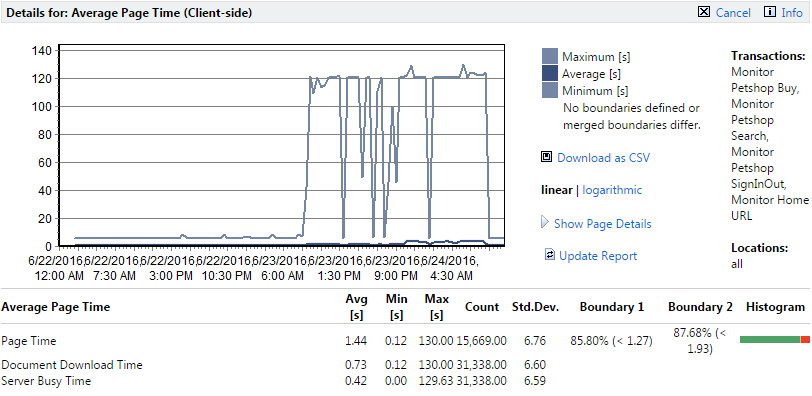812x396 pixels.
Task: Click the Info i icon
Action: [x=770, y=12]
